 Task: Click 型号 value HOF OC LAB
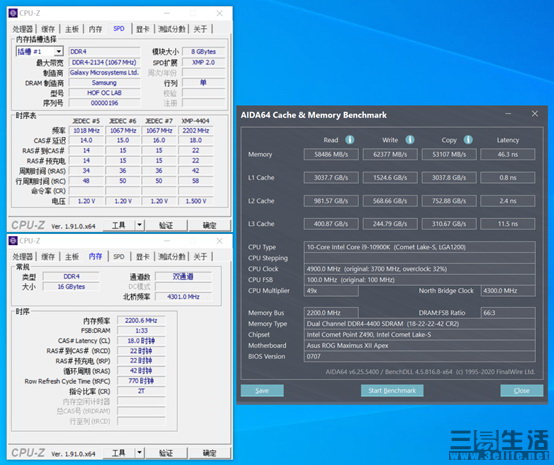point(104,93)
